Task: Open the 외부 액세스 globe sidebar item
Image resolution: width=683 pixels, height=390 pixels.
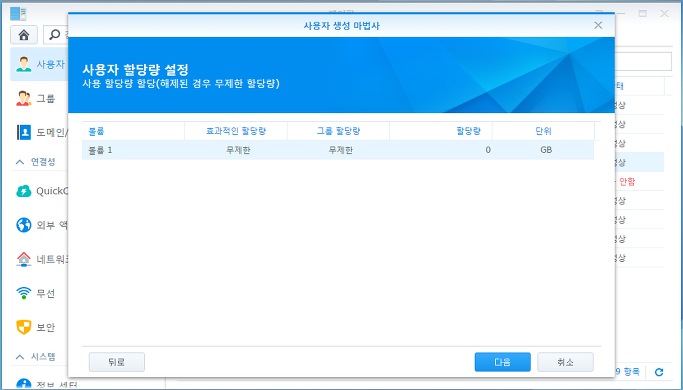Action: click(x=39, y=225)
